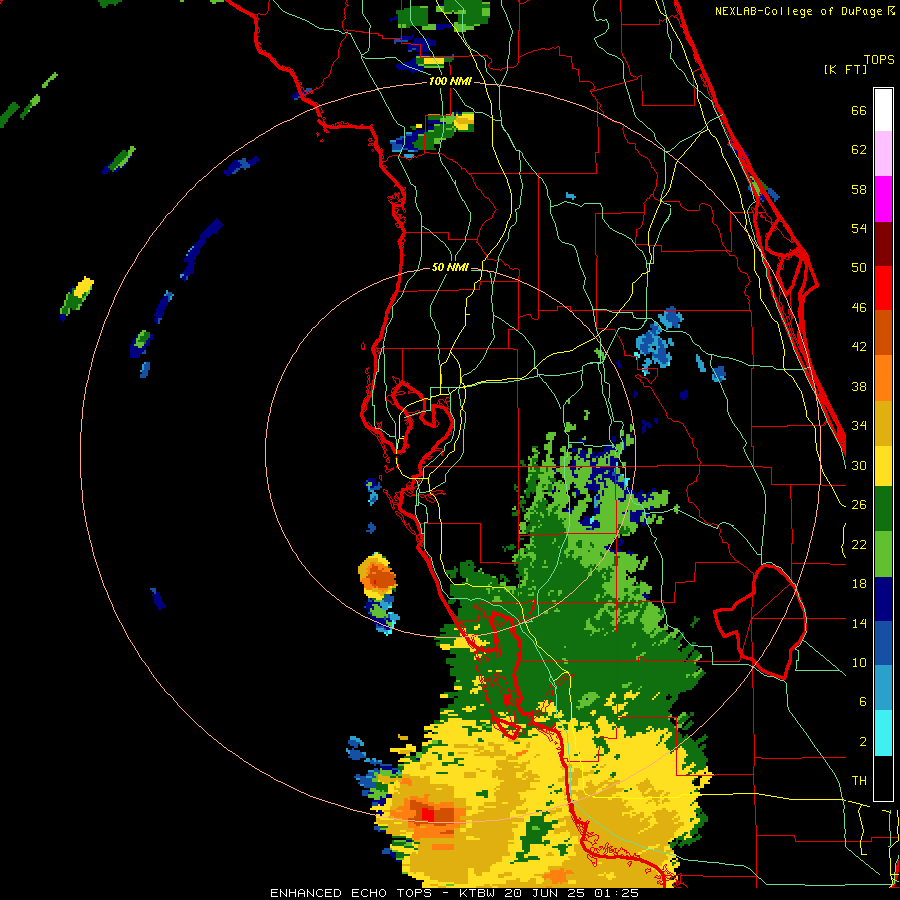
Task: Click the 66 value on the scale
Action: (x=859, y=111)
